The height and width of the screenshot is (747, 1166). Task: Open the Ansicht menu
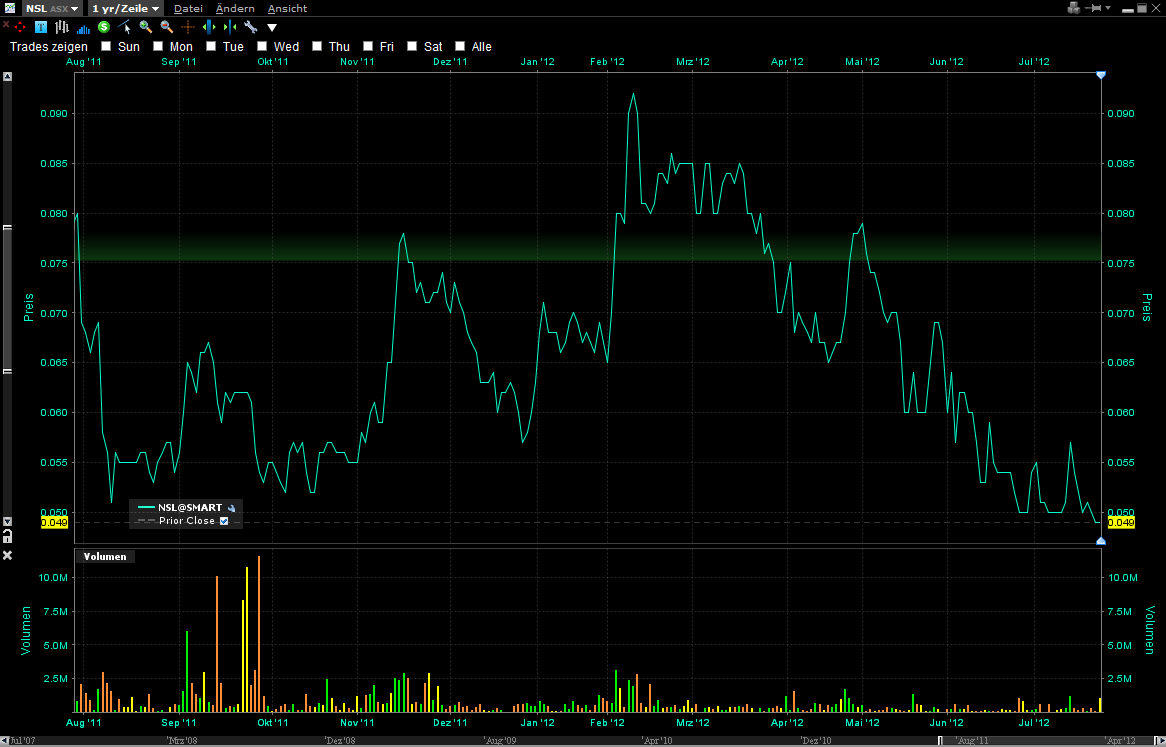(x=287, y=8)
